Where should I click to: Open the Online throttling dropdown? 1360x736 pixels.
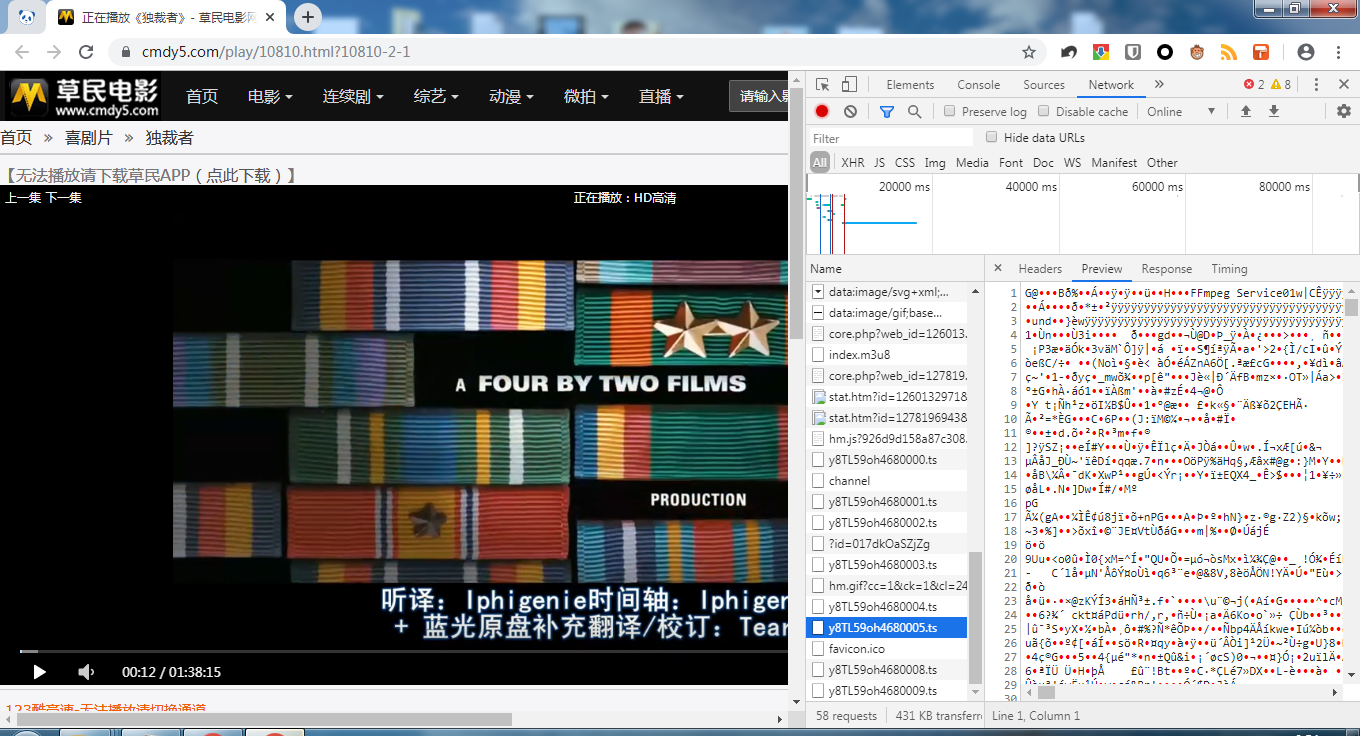click(x=1181, y=112)
